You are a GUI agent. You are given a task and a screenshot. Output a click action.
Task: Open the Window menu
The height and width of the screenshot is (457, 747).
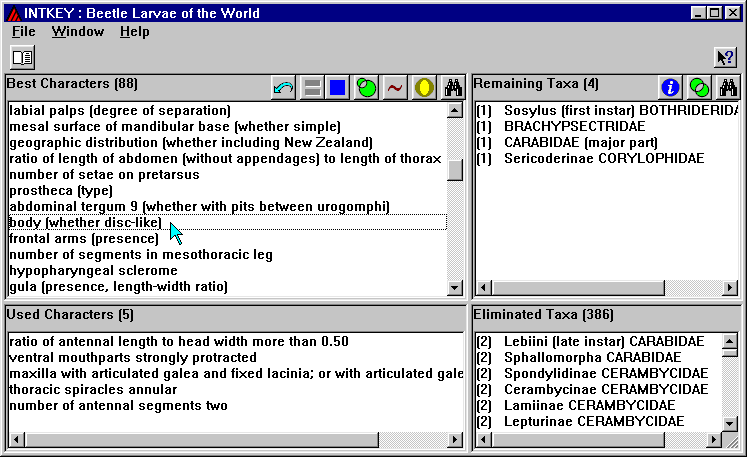coord(78,31)
